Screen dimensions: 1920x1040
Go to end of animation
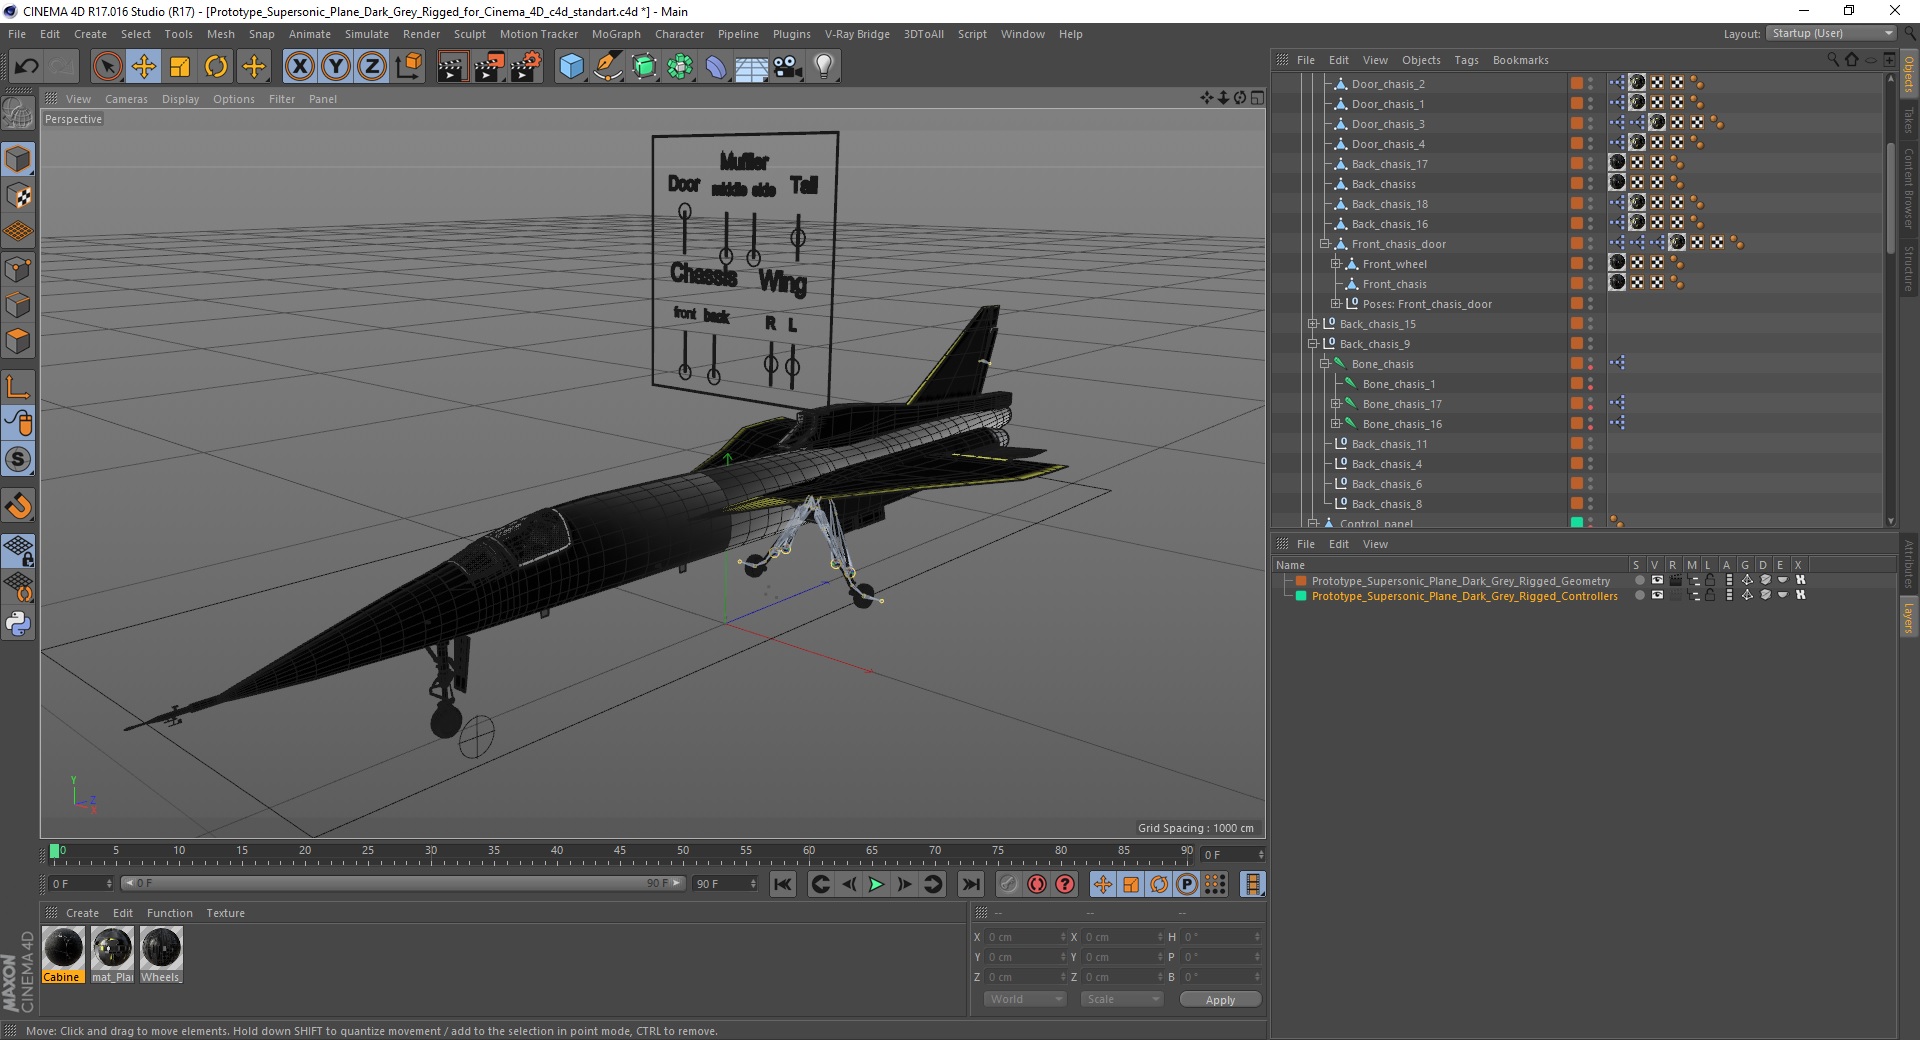[x=970, y=884]
